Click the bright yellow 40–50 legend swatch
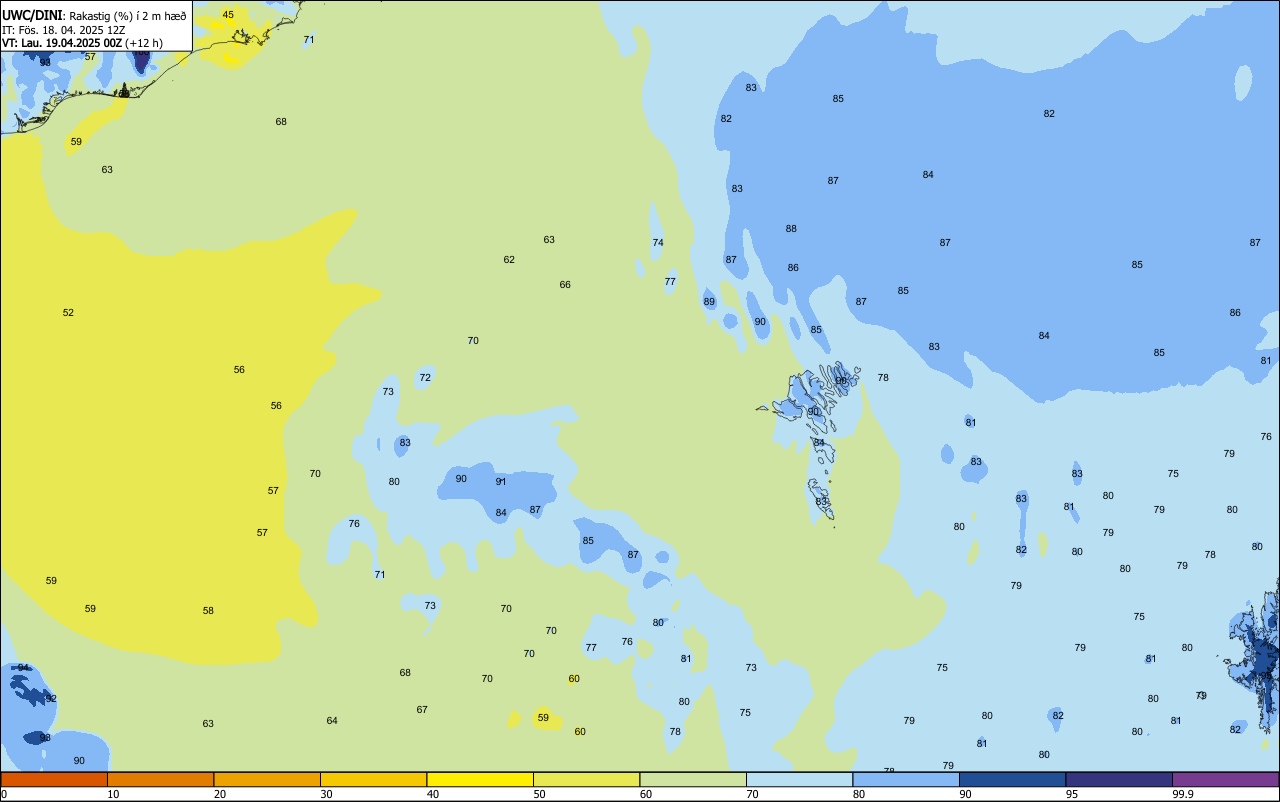Screen dimensions: 1280x802 (x=480, y=780)
